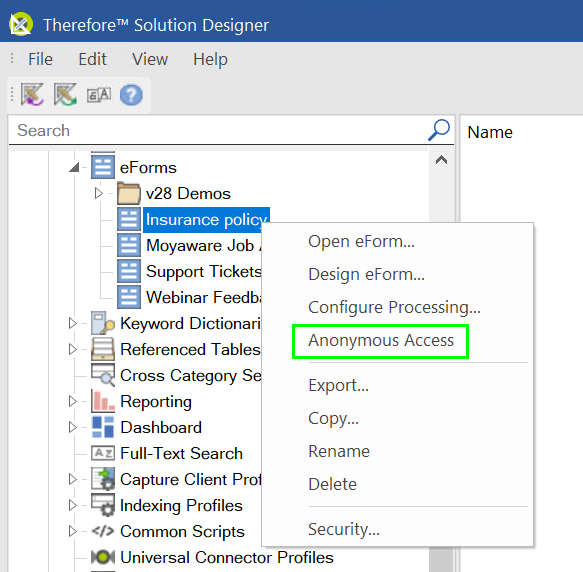Open the File menu
The image size is (583, 572).
(41, 59)
